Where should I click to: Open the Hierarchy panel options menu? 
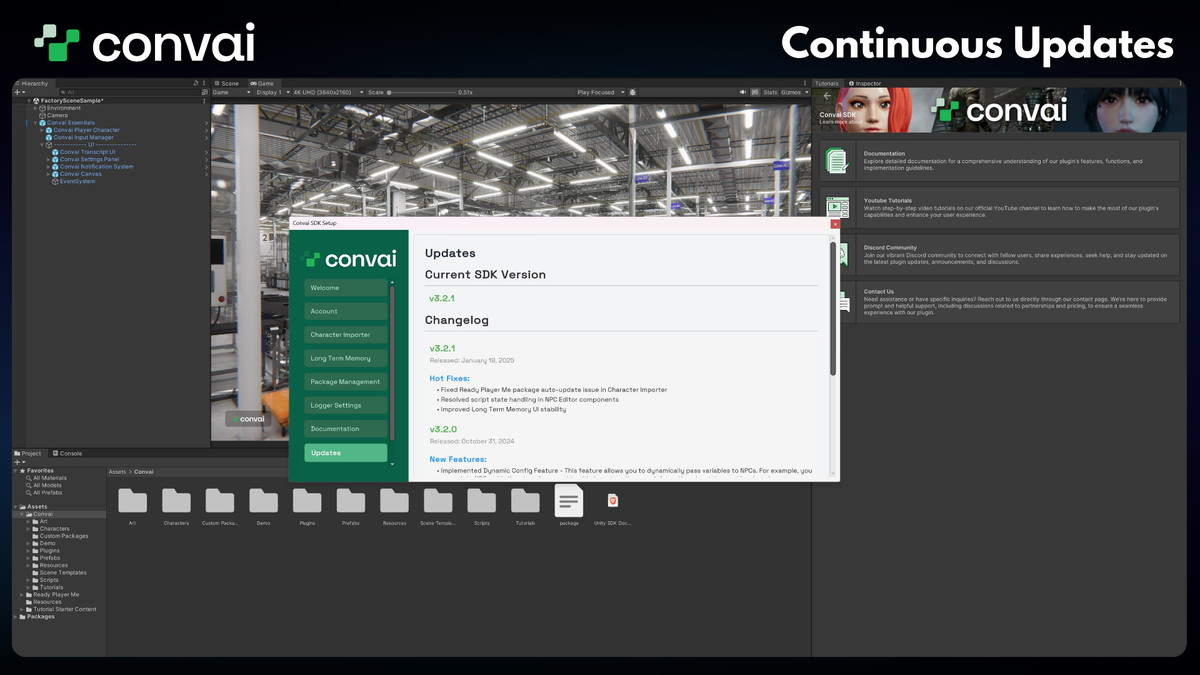(205, 84)
